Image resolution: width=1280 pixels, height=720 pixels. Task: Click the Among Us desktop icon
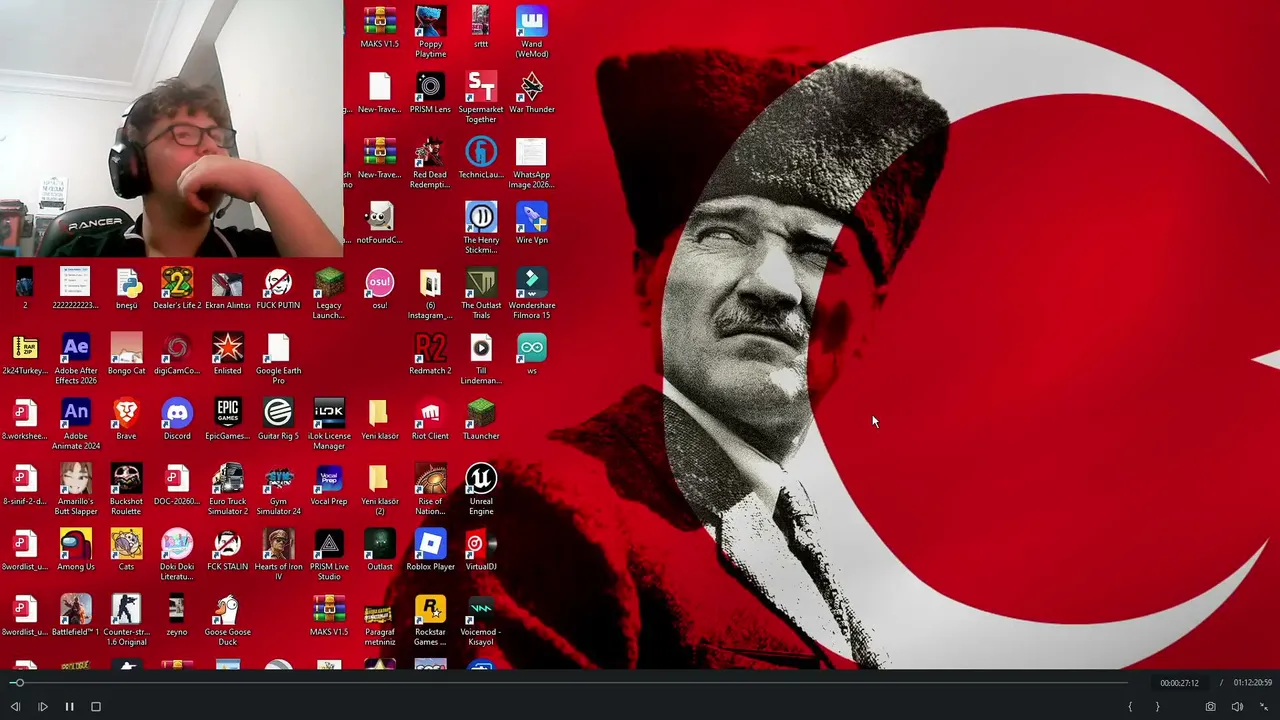coord(76,550)
